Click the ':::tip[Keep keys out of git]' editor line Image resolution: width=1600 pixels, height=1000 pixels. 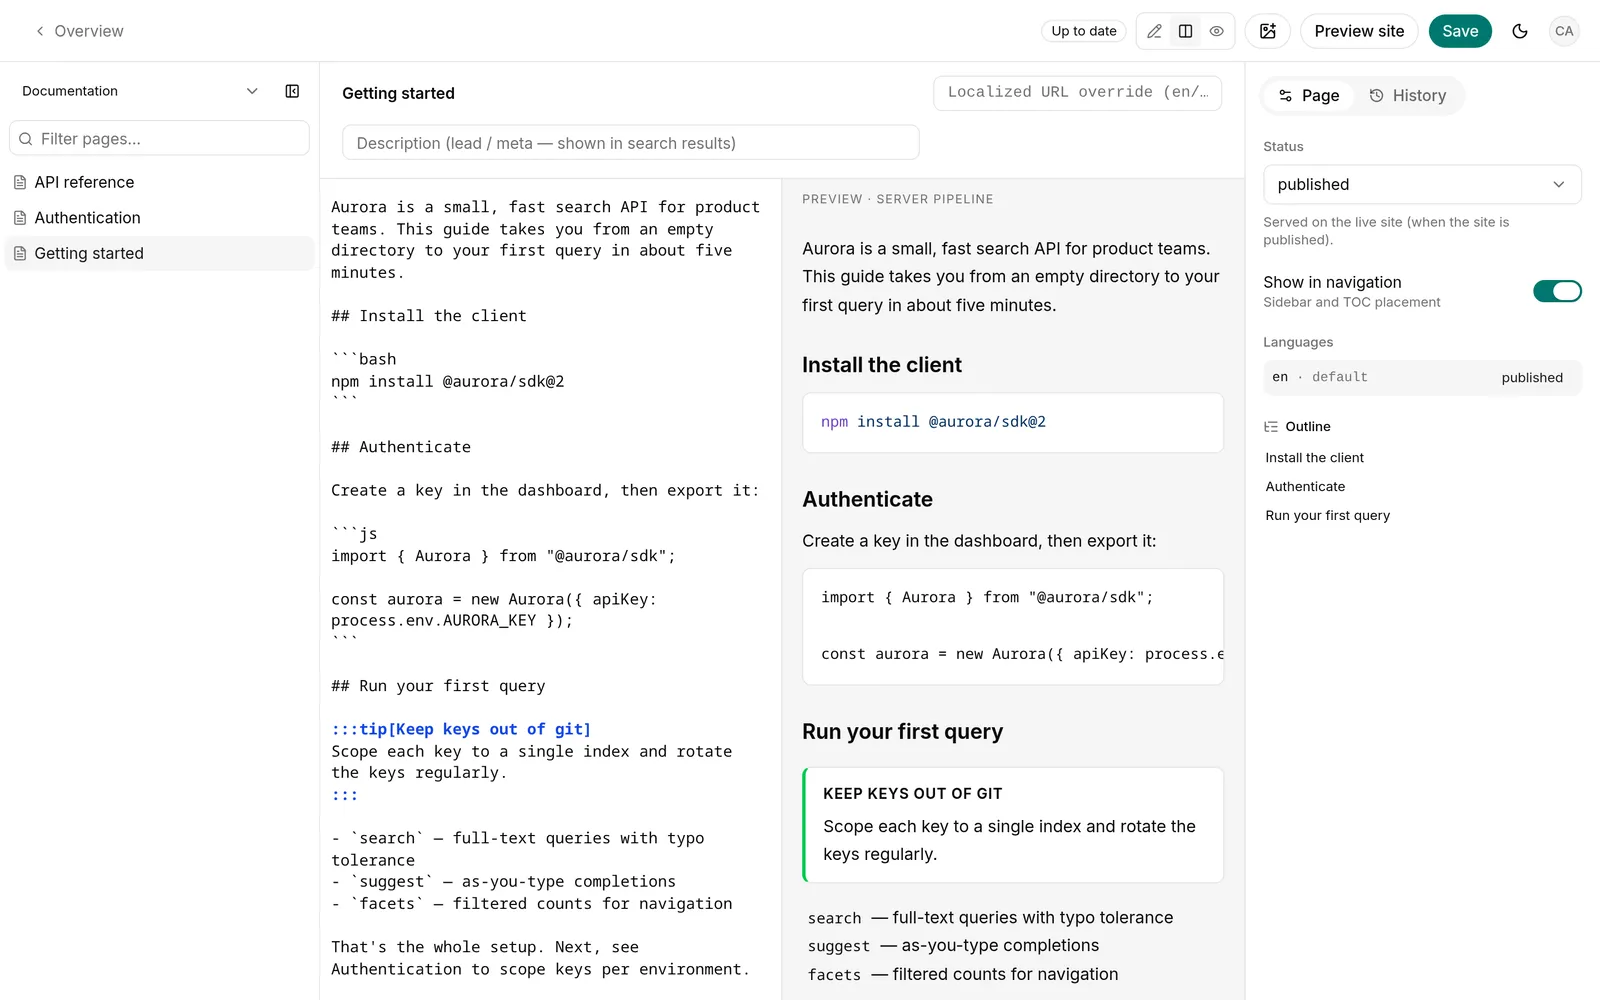(461, 730)
